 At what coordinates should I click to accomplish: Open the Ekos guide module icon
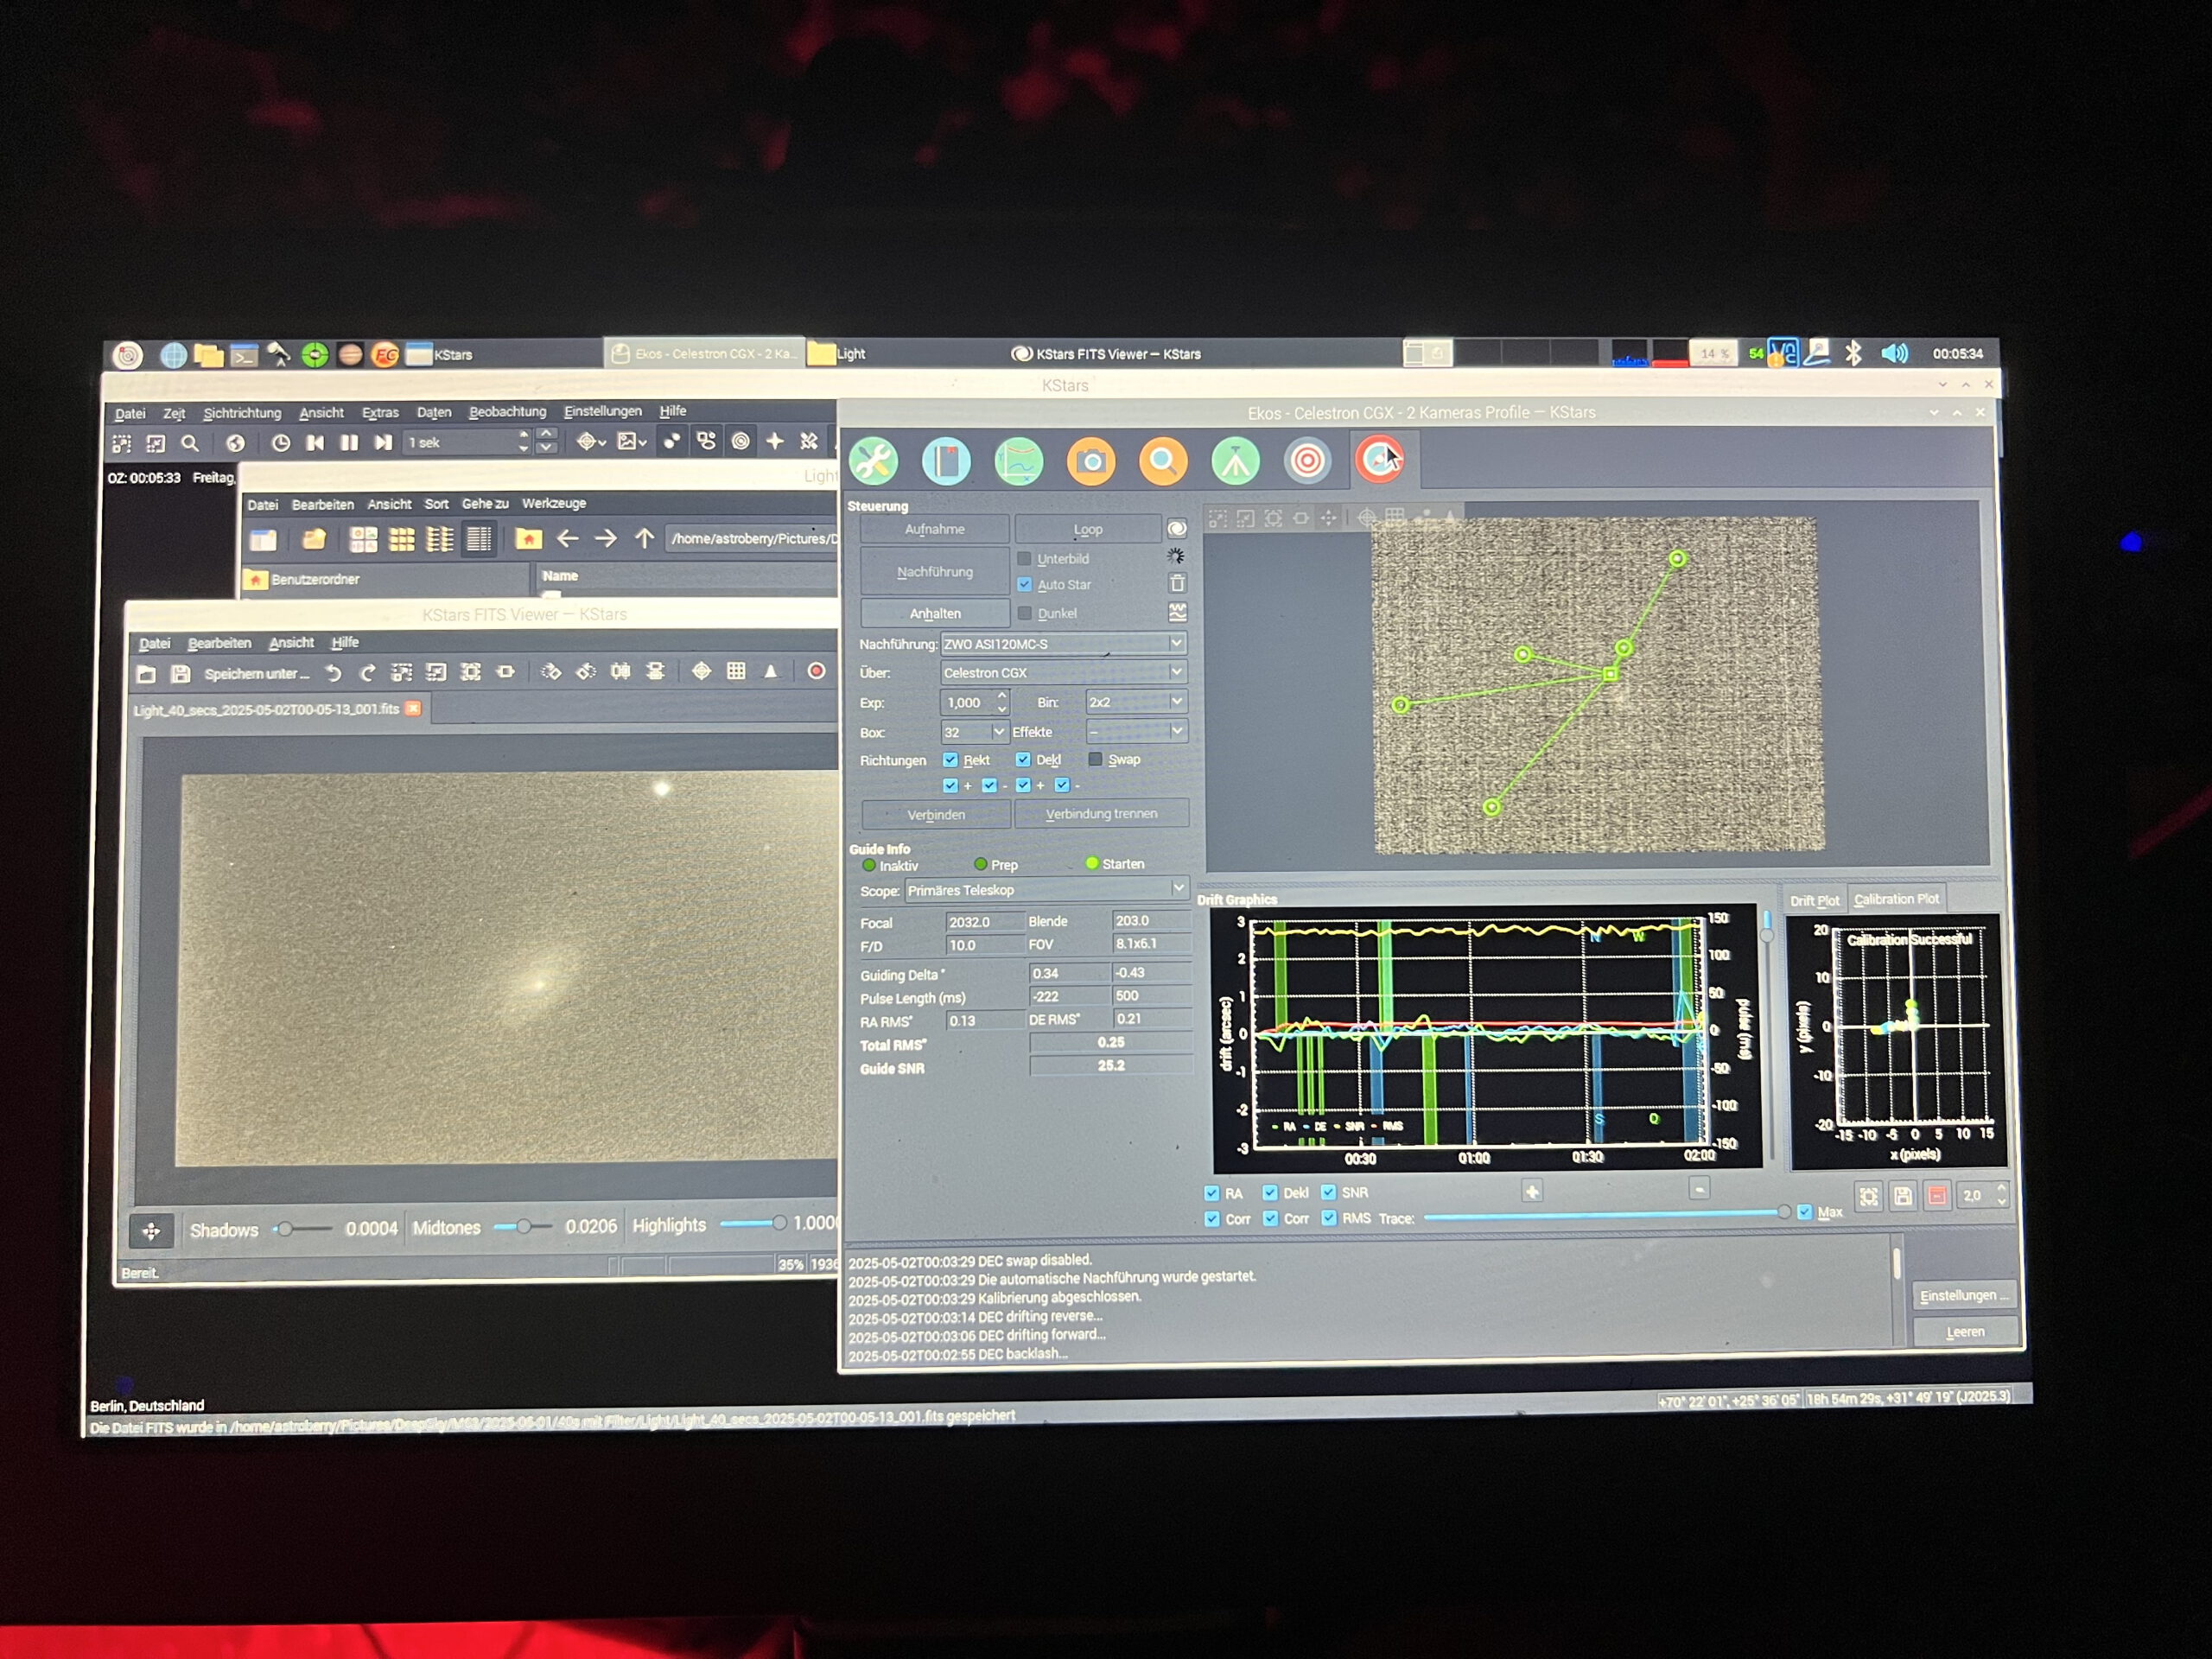1380,460
